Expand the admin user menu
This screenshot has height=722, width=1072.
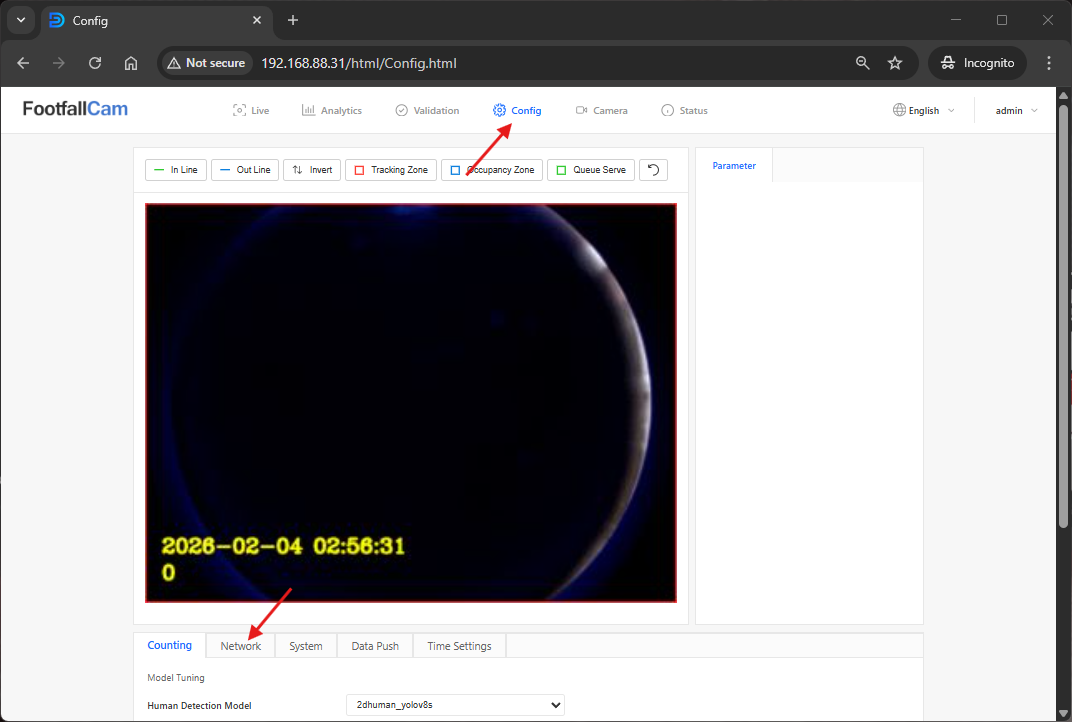click(x=1016, y=111)
